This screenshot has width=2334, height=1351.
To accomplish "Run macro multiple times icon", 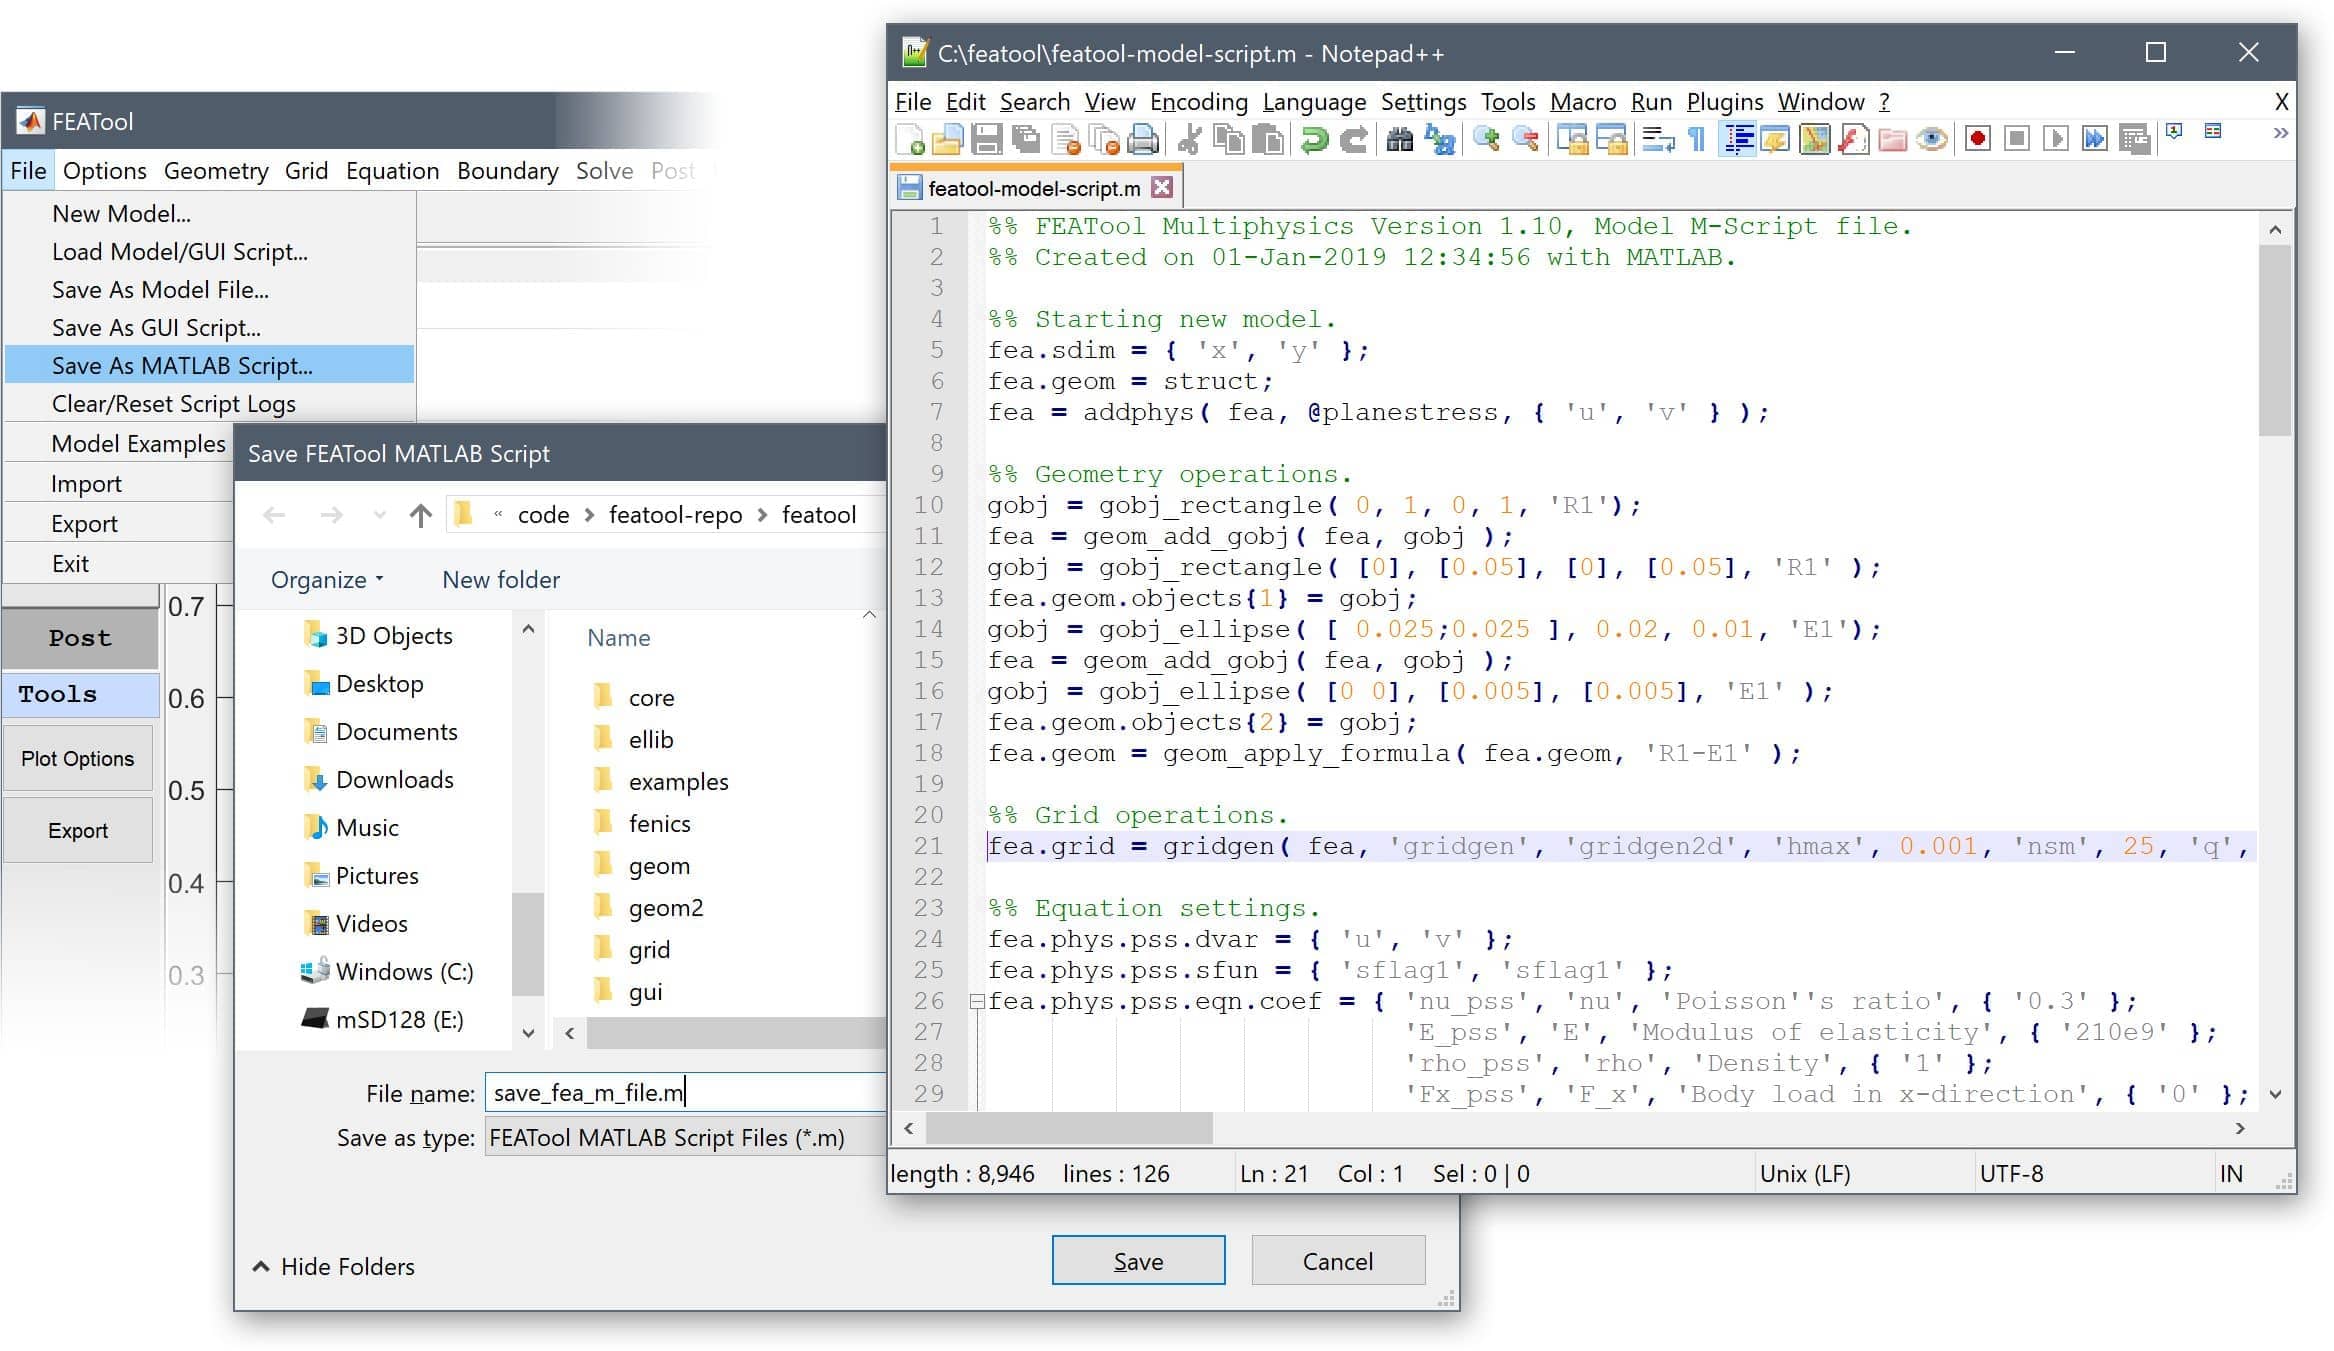I will (x=2094, y=140).
